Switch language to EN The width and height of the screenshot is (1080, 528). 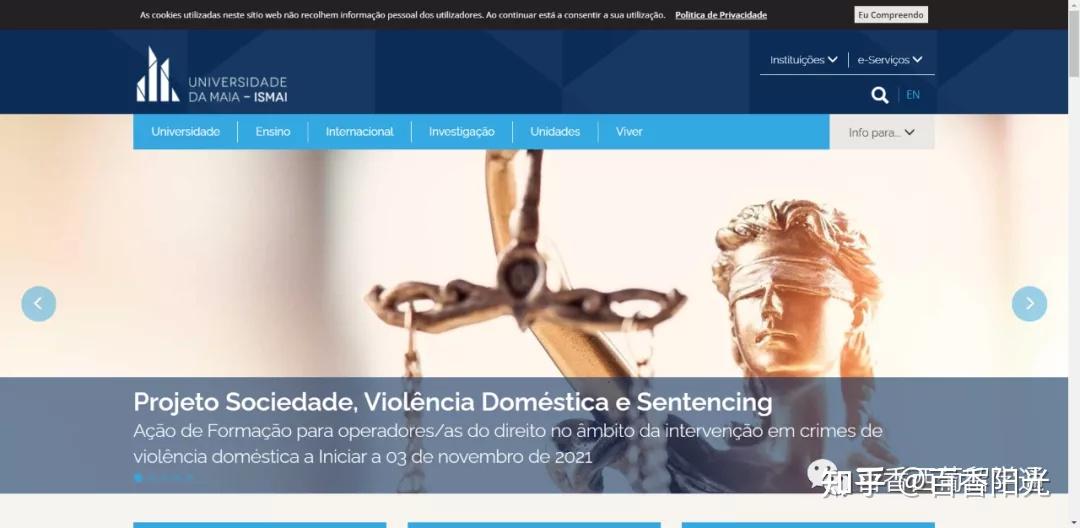tap(913, 95)
